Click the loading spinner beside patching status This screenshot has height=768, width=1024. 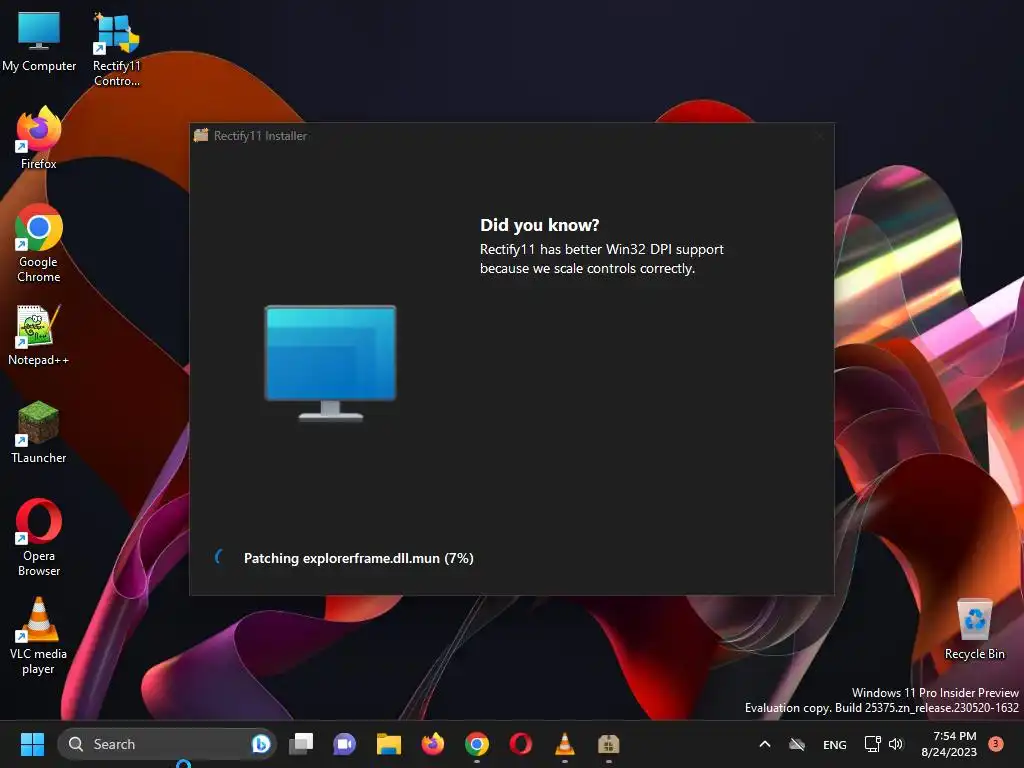coord(219,557)
